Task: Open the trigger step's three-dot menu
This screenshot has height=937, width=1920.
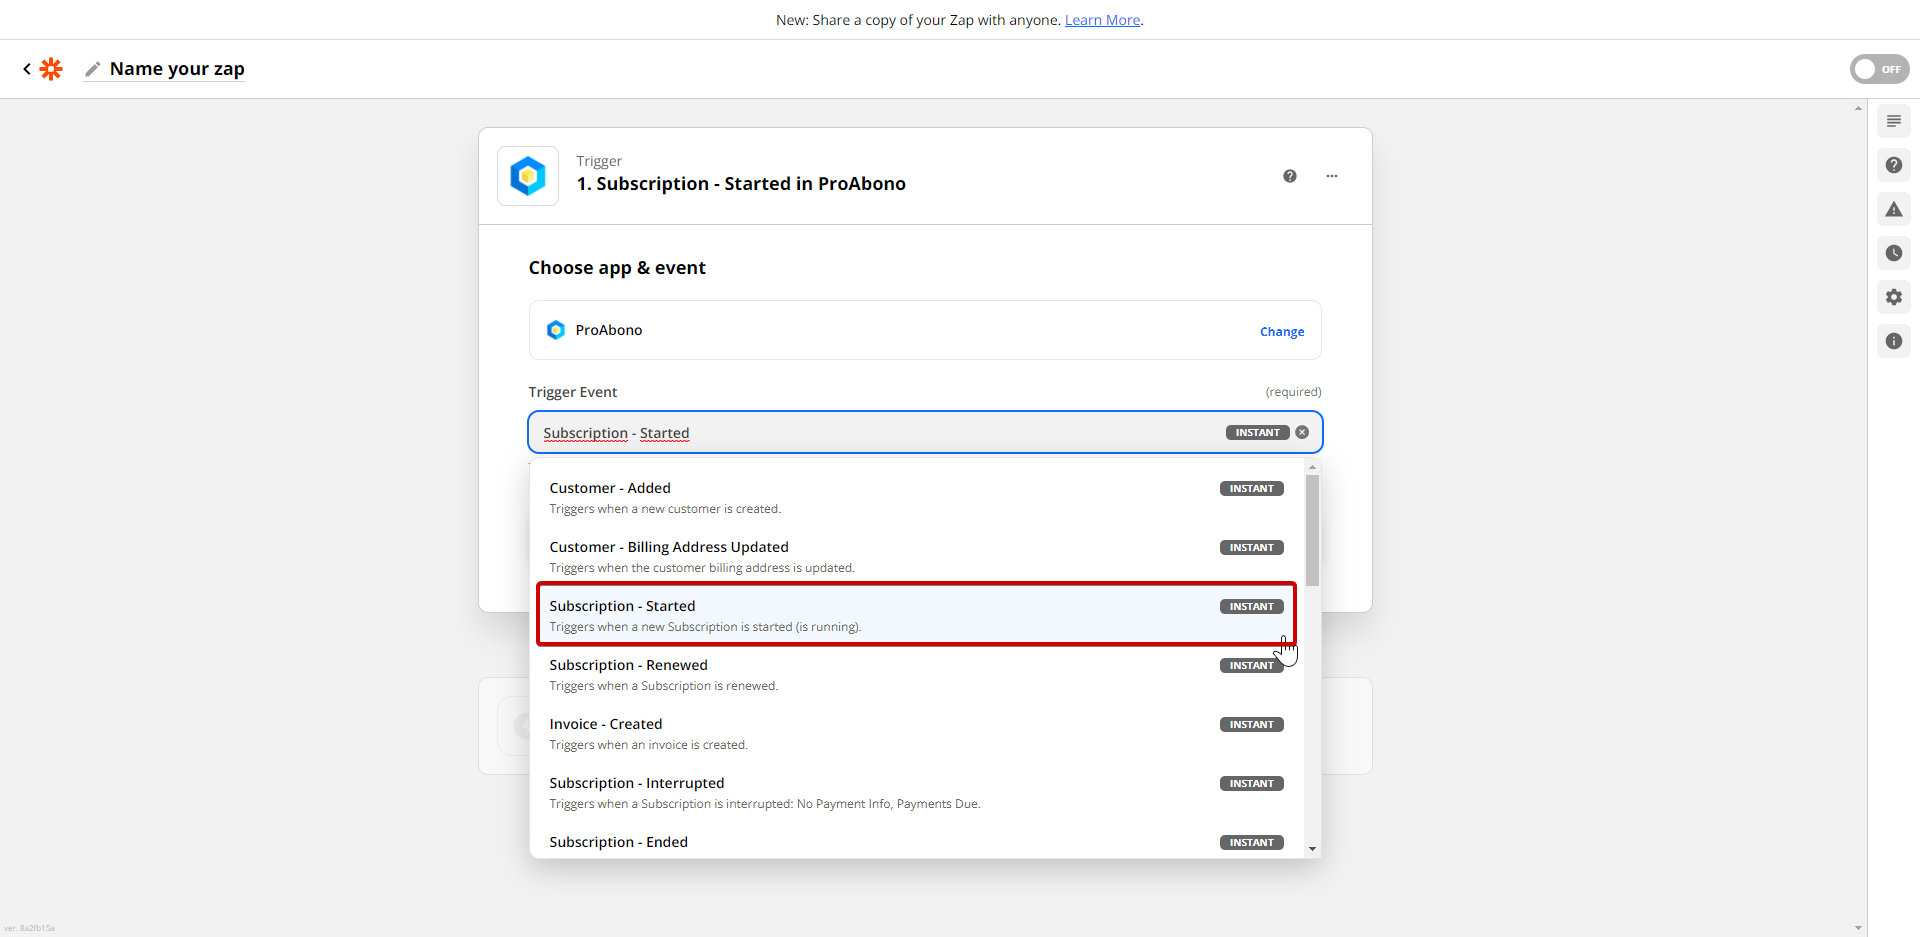Action: [x=1332, y=176]
